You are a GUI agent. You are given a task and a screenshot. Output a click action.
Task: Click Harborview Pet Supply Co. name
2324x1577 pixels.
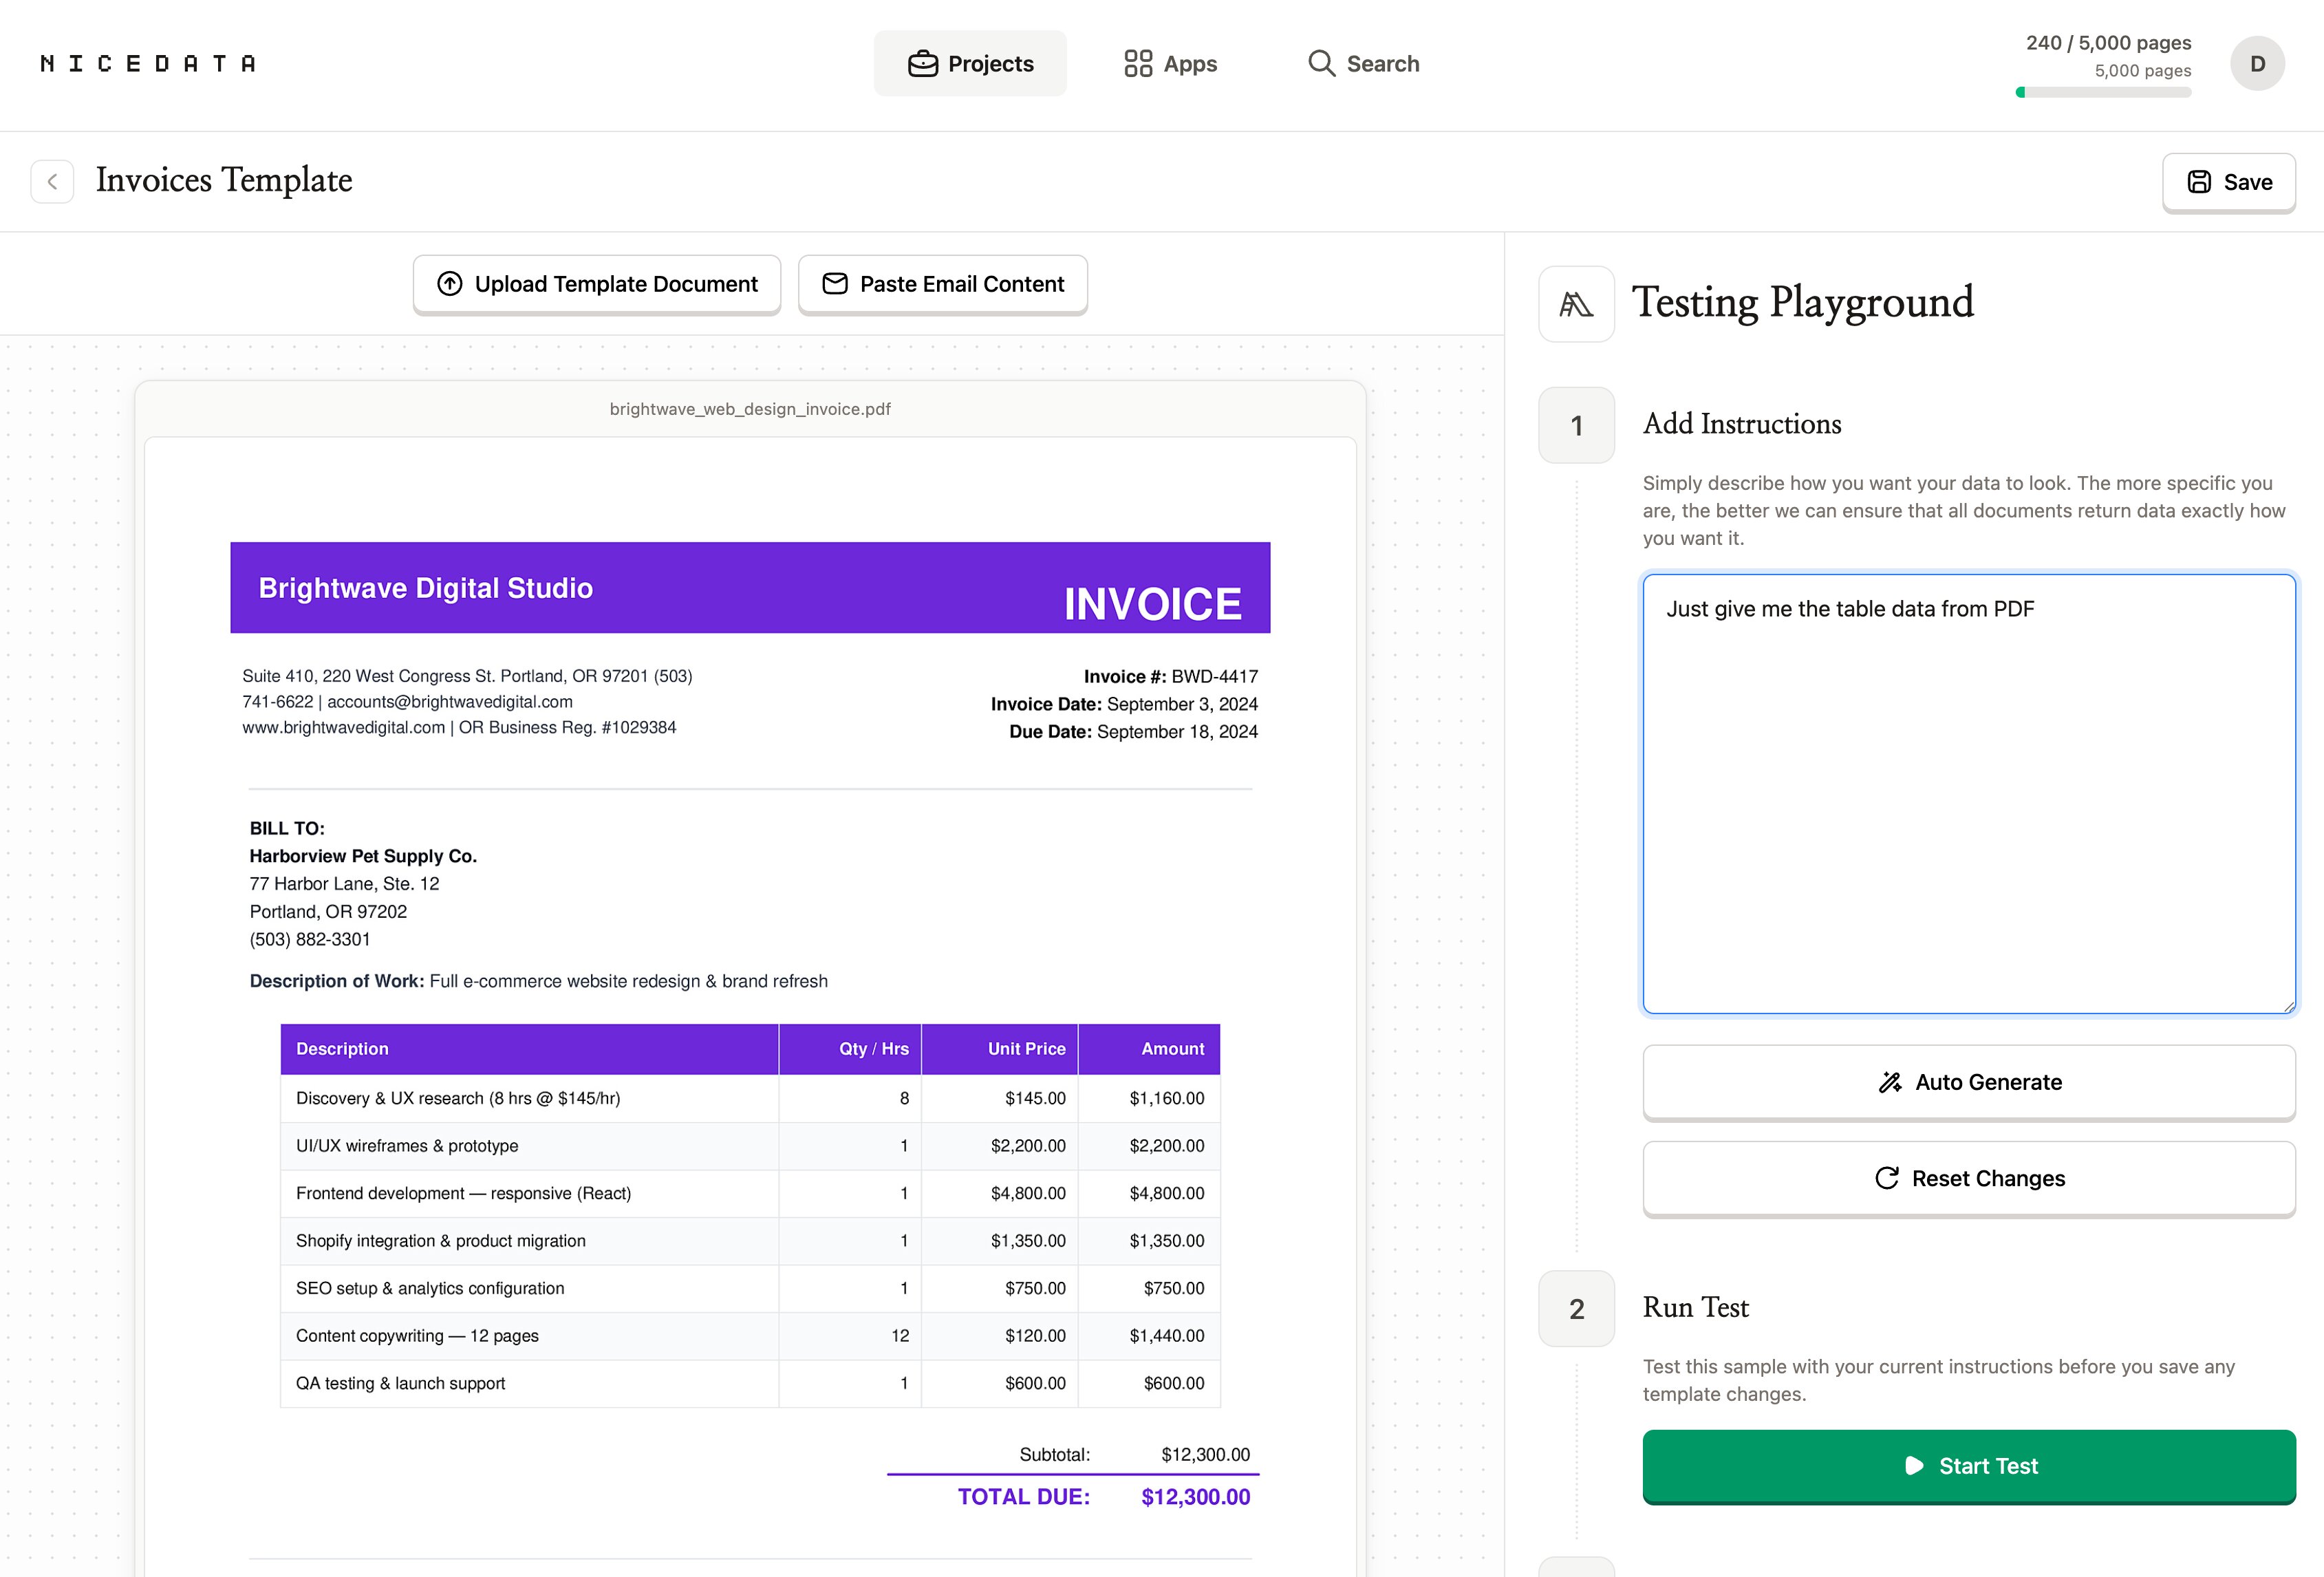click(x=363, y=856)
